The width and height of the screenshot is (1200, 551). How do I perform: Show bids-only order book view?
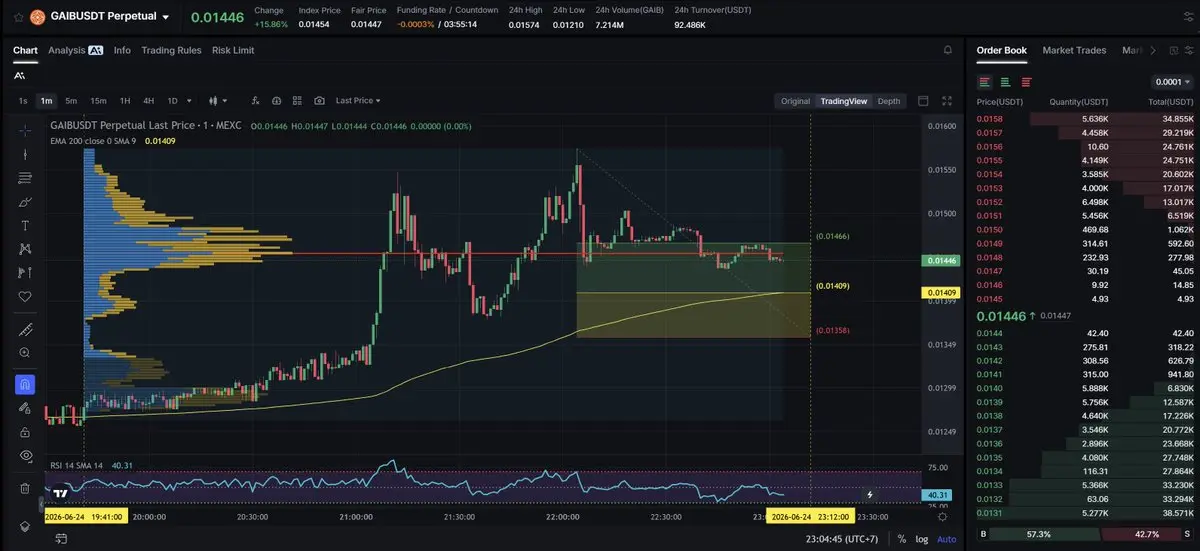[x=1005, y=82]
